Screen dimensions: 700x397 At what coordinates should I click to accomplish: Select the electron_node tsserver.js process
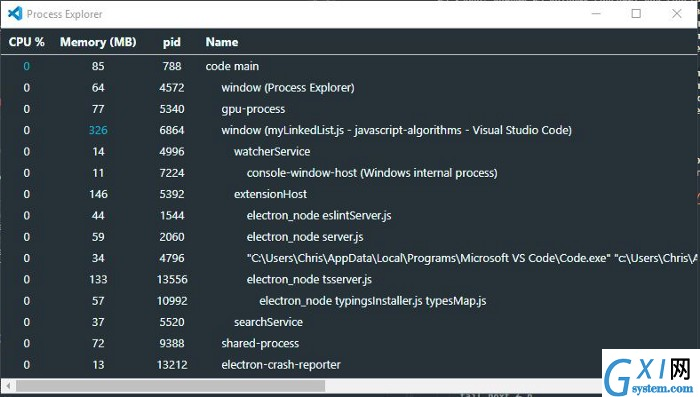[x=349, y=280]
